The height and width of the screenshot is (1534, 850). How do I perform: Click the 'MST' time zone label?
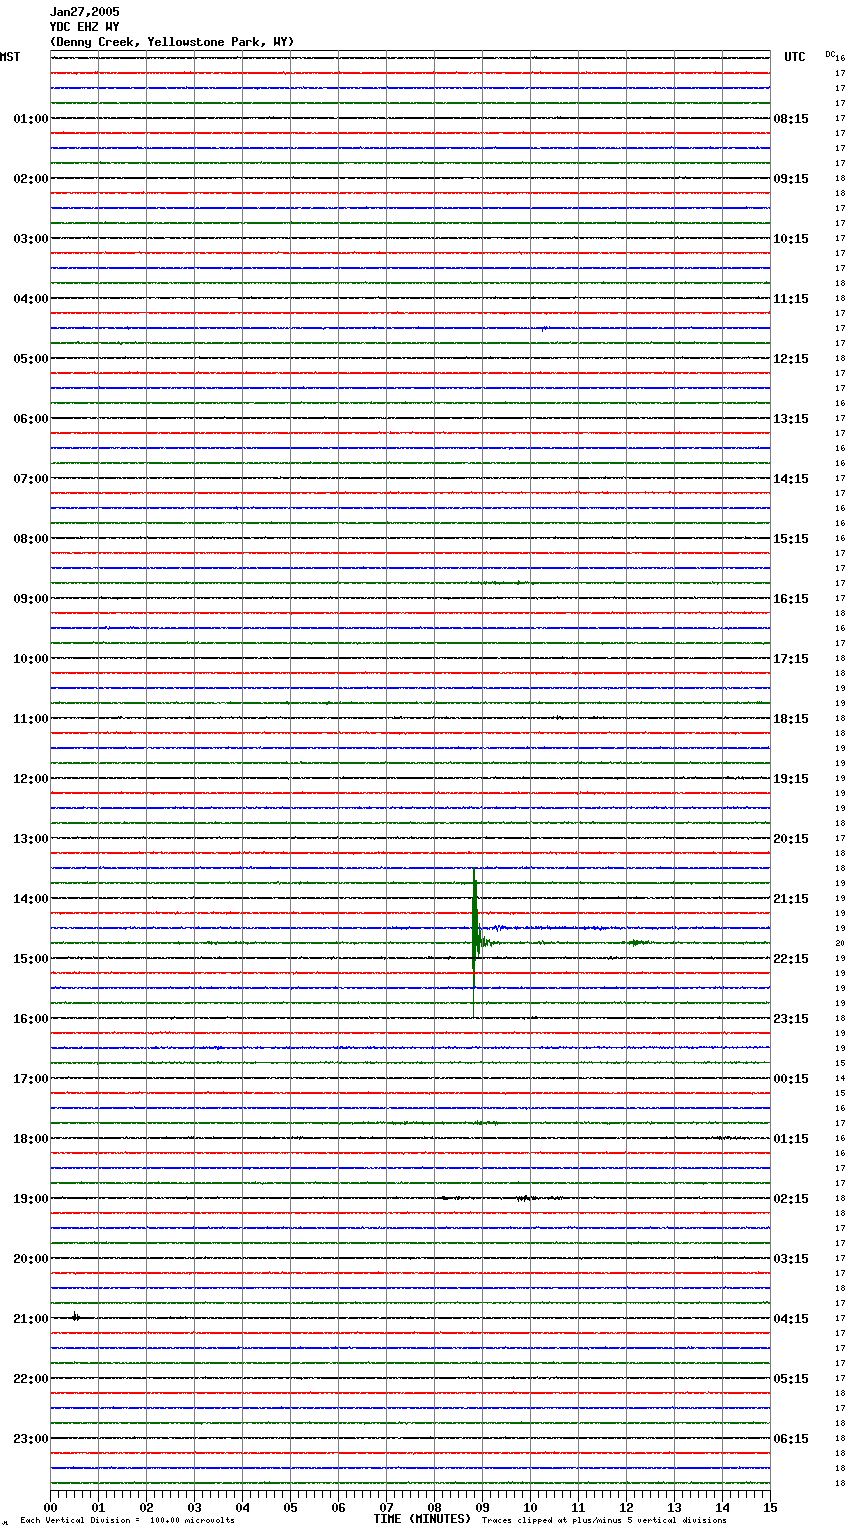[x=10, y=57]
